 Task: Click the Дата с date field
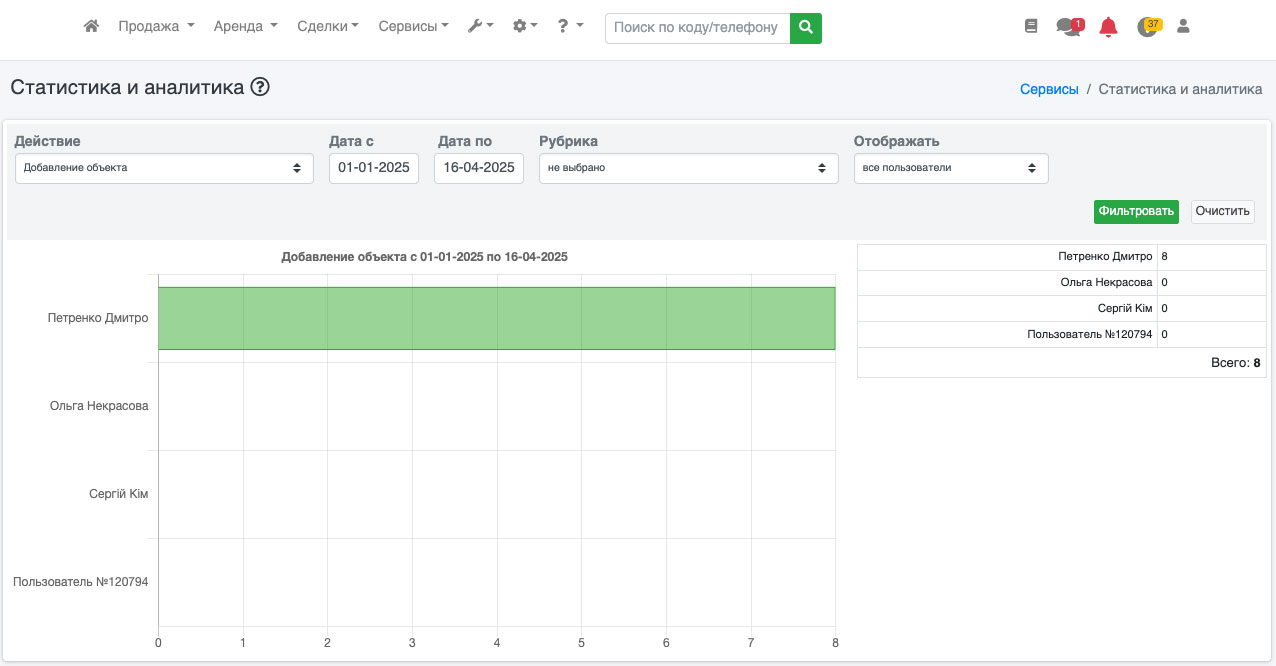point(374,168)
